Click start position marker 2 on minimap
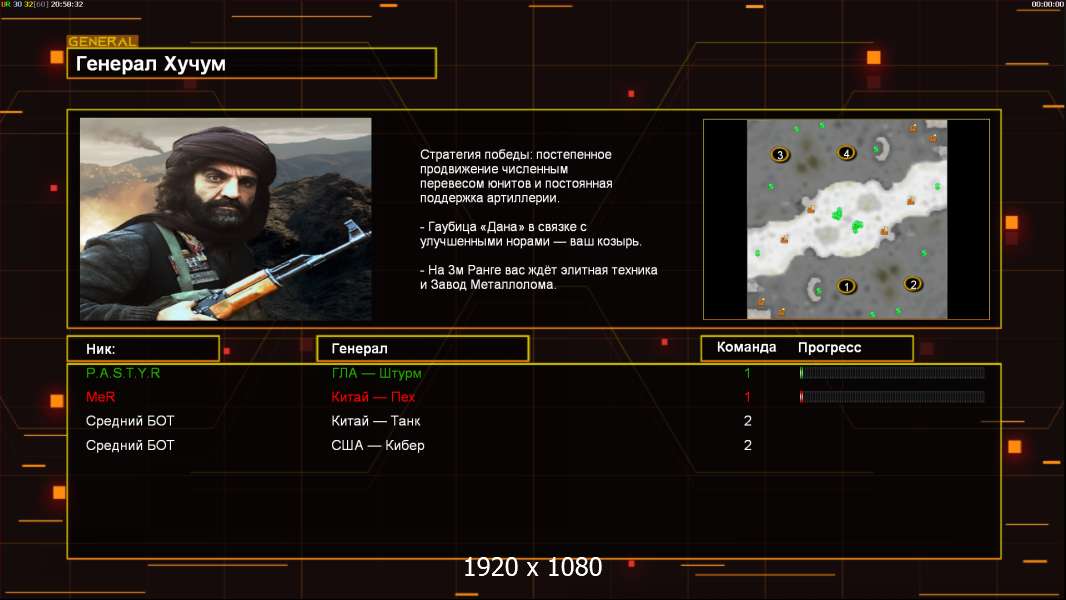The height and width of the screenshot is (600, 1066). point(913,284)
